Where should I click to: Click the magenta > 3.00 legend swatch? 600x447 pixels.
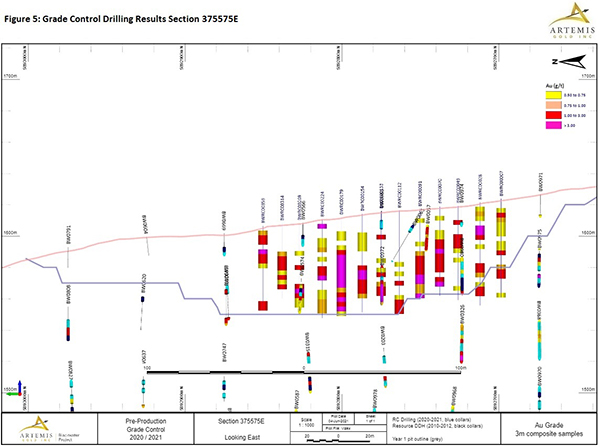point(553,125)
